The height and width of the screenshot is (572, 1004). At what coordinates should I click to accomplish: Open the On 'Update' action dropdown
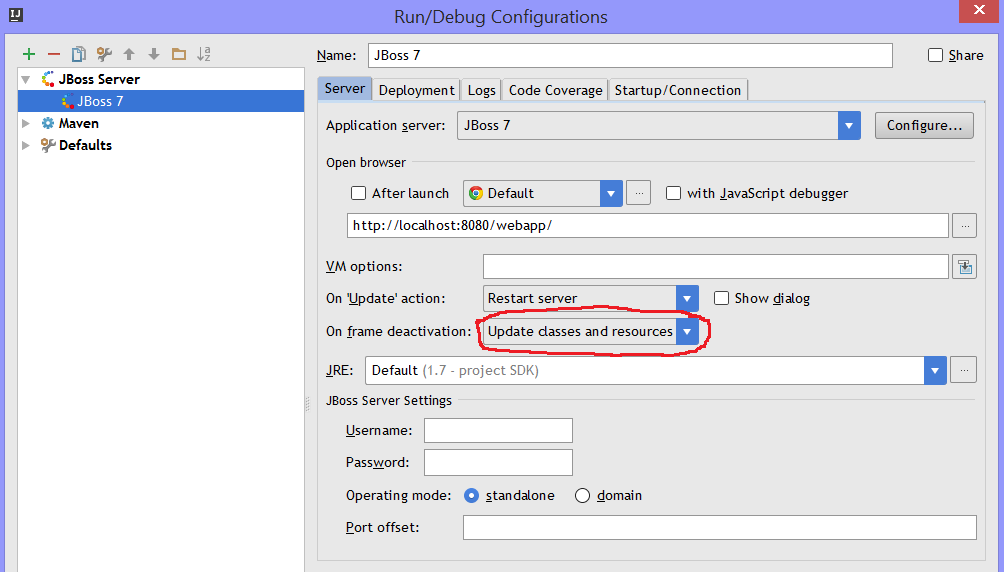click(x=687, y=298)
